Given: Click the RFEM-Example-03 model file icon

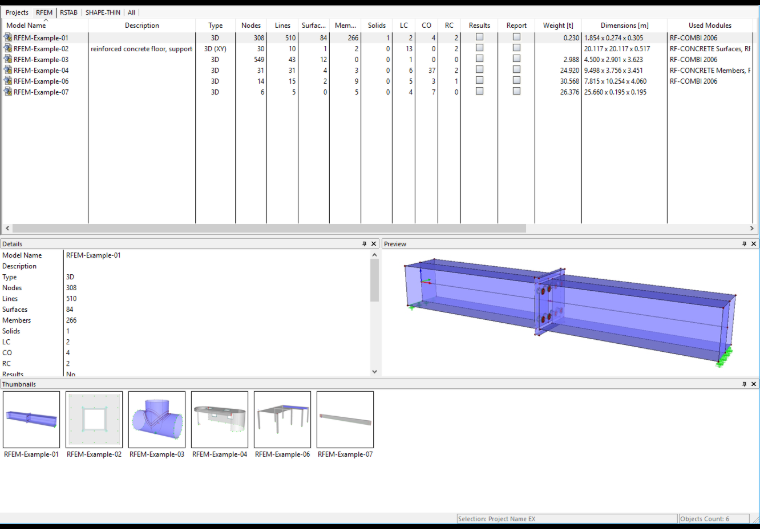Looking at the screenshot, I should click(x=8, y=59).
